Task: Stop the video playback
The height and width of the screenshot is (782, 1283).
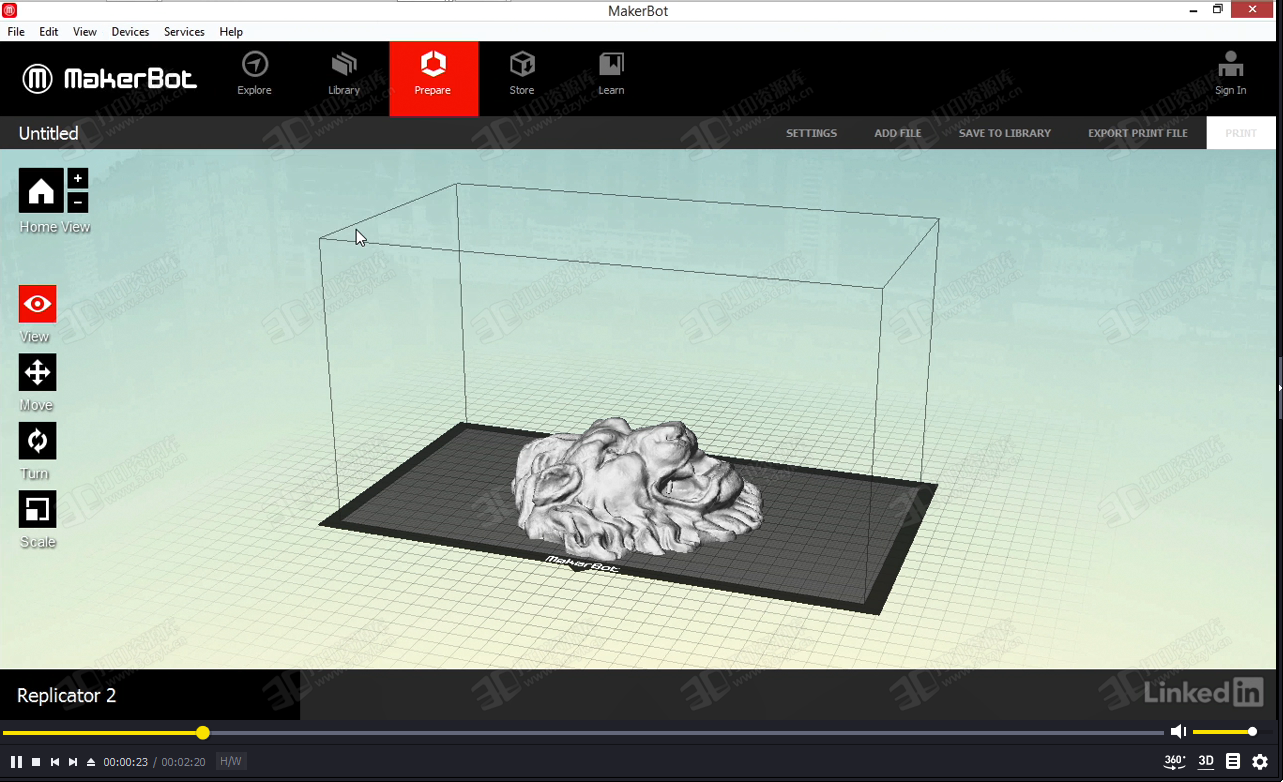Action: [36, 762]
